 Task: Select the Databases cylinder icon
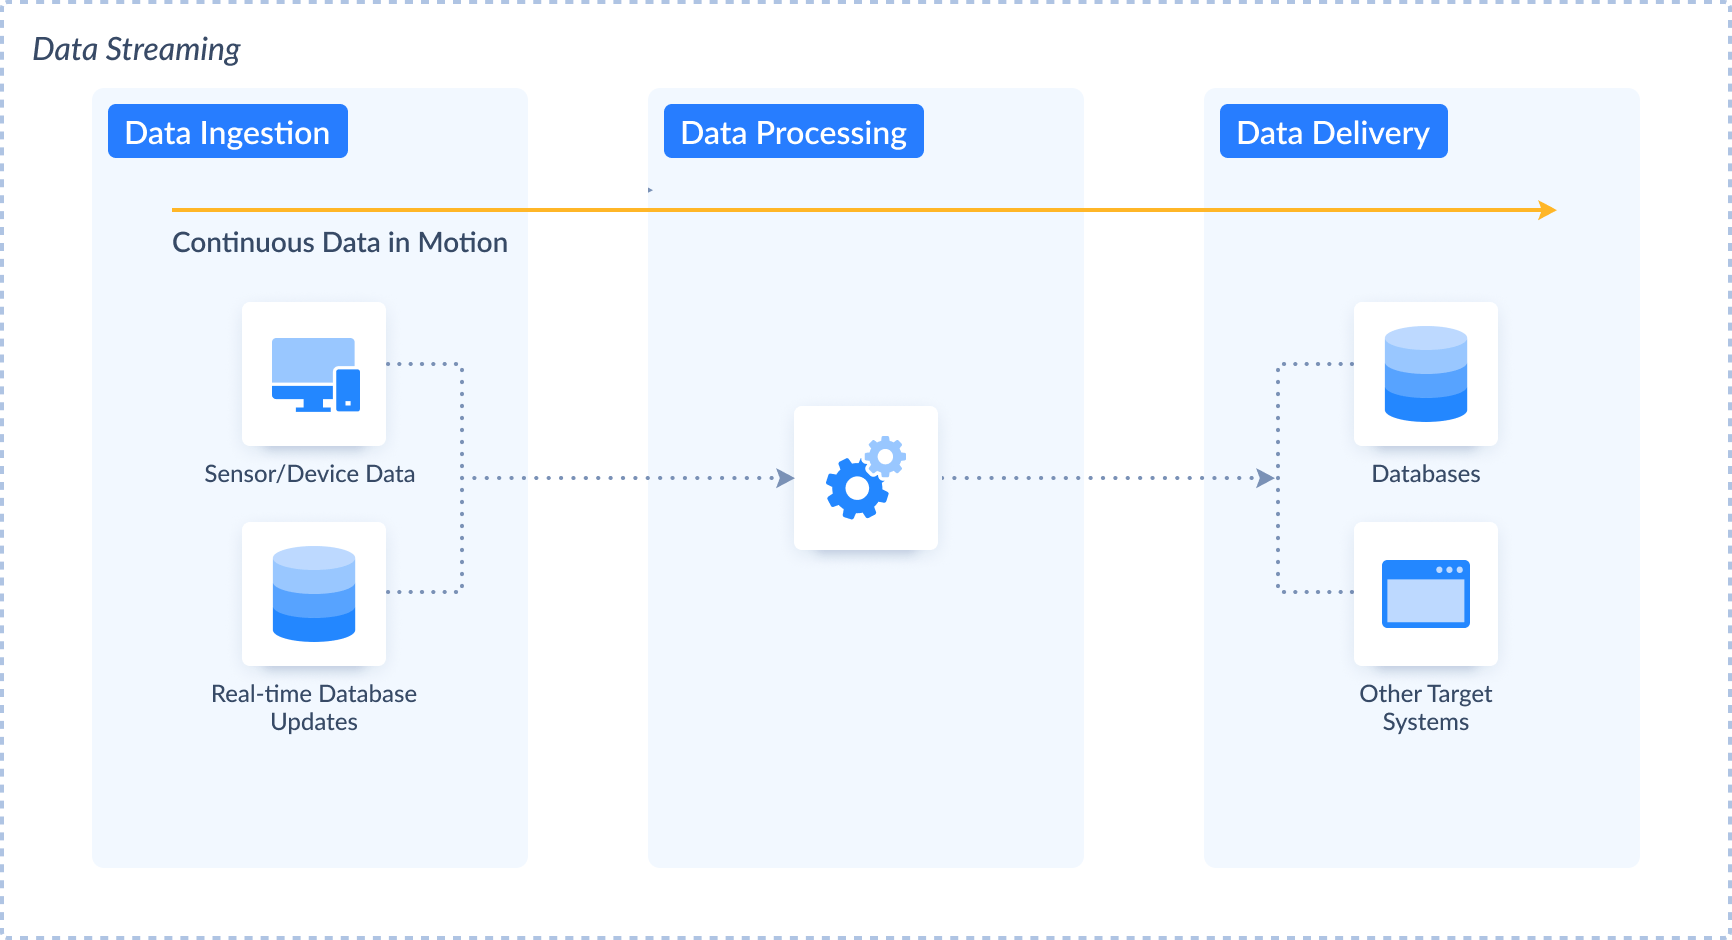(x=1425, y=375)
